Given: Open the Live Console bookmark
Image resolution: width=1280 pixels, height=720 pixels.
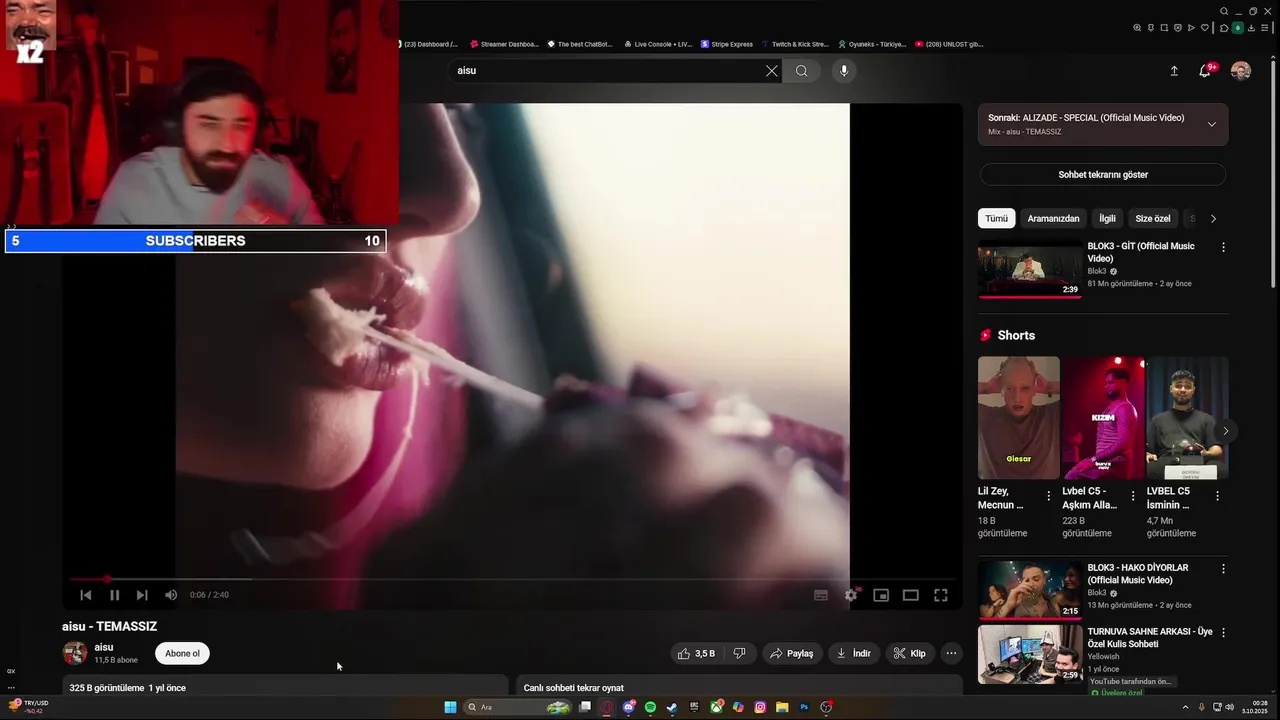Looking at the screenshot, I should (x=658, y=44).
